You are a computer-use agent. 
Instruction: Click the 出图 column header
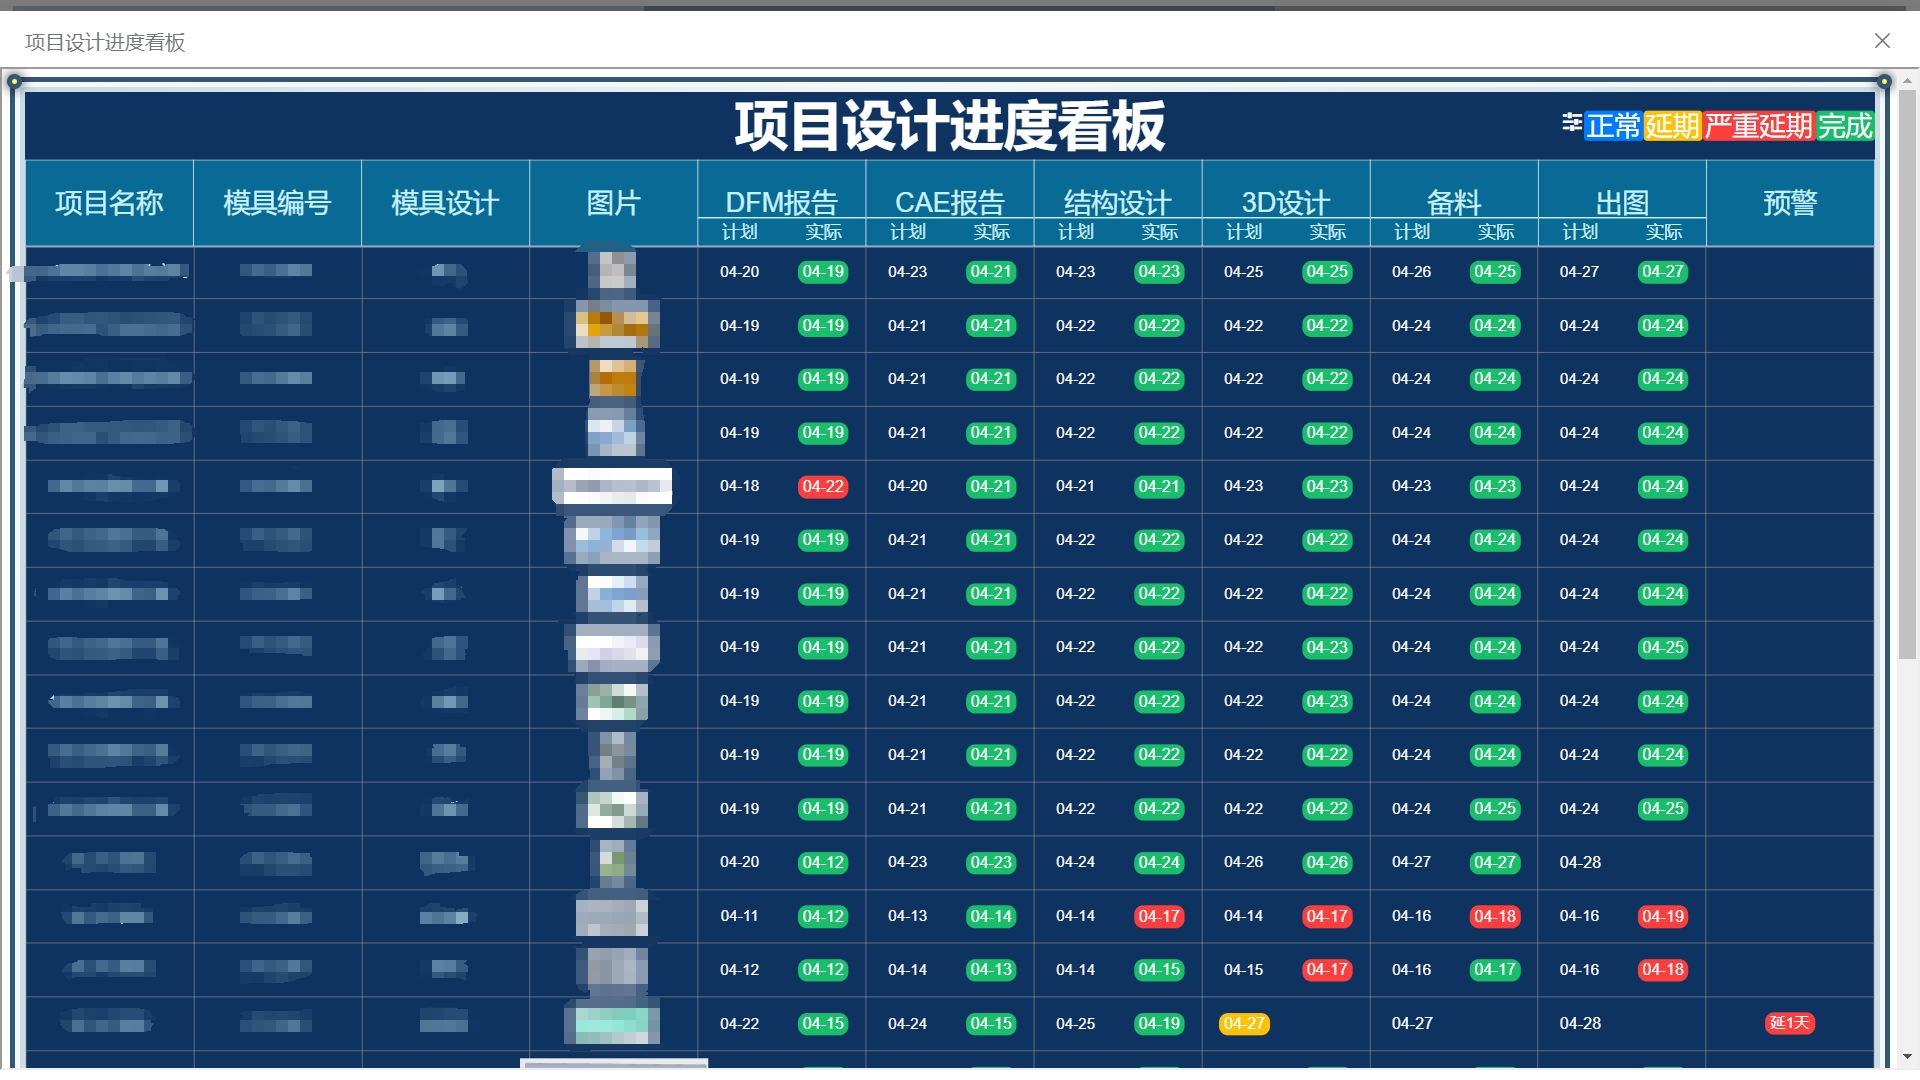point(1621,202)
